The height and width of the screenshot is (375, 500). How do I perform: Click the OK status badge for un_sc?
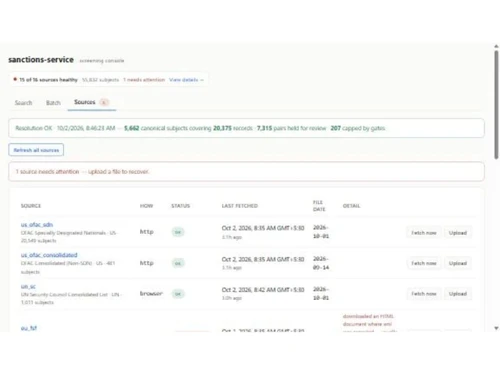178,294
